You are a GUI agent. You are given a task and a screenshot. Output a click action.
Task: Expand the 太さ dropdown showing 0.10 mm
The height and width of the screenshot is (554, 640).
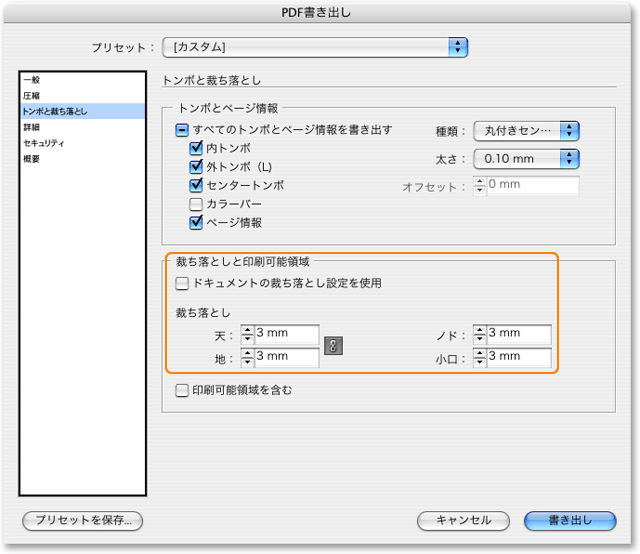(x=526, y=158)
